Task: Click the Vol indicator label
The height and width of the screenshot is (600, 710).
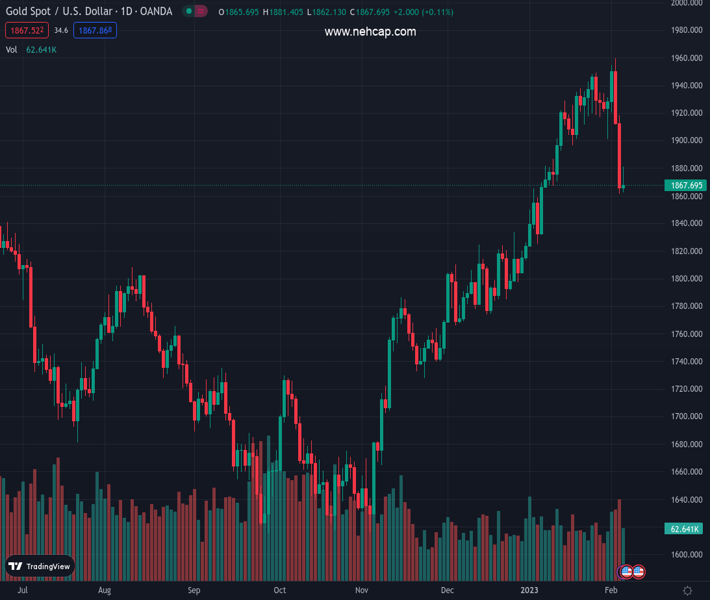Action: (11, 49)
